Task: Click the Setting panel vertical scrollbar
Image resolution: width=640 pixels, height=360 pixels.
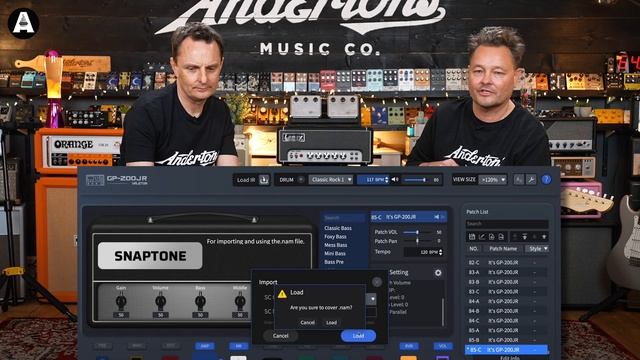Action: click(443, 311)
